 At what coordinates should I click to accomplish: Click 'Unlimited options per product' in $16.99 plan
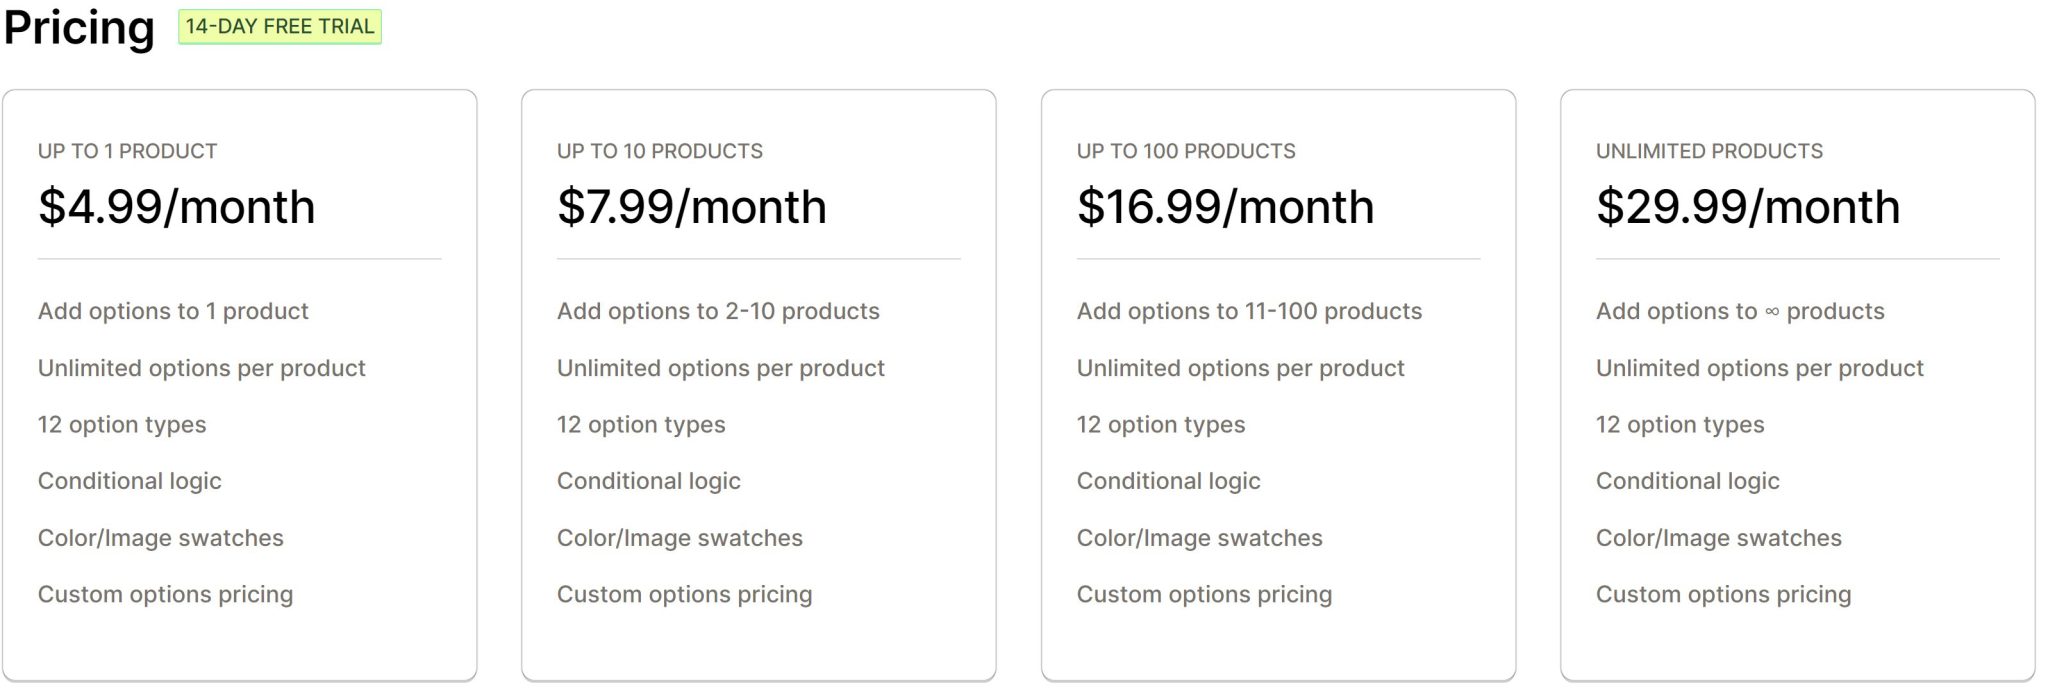1240,368
